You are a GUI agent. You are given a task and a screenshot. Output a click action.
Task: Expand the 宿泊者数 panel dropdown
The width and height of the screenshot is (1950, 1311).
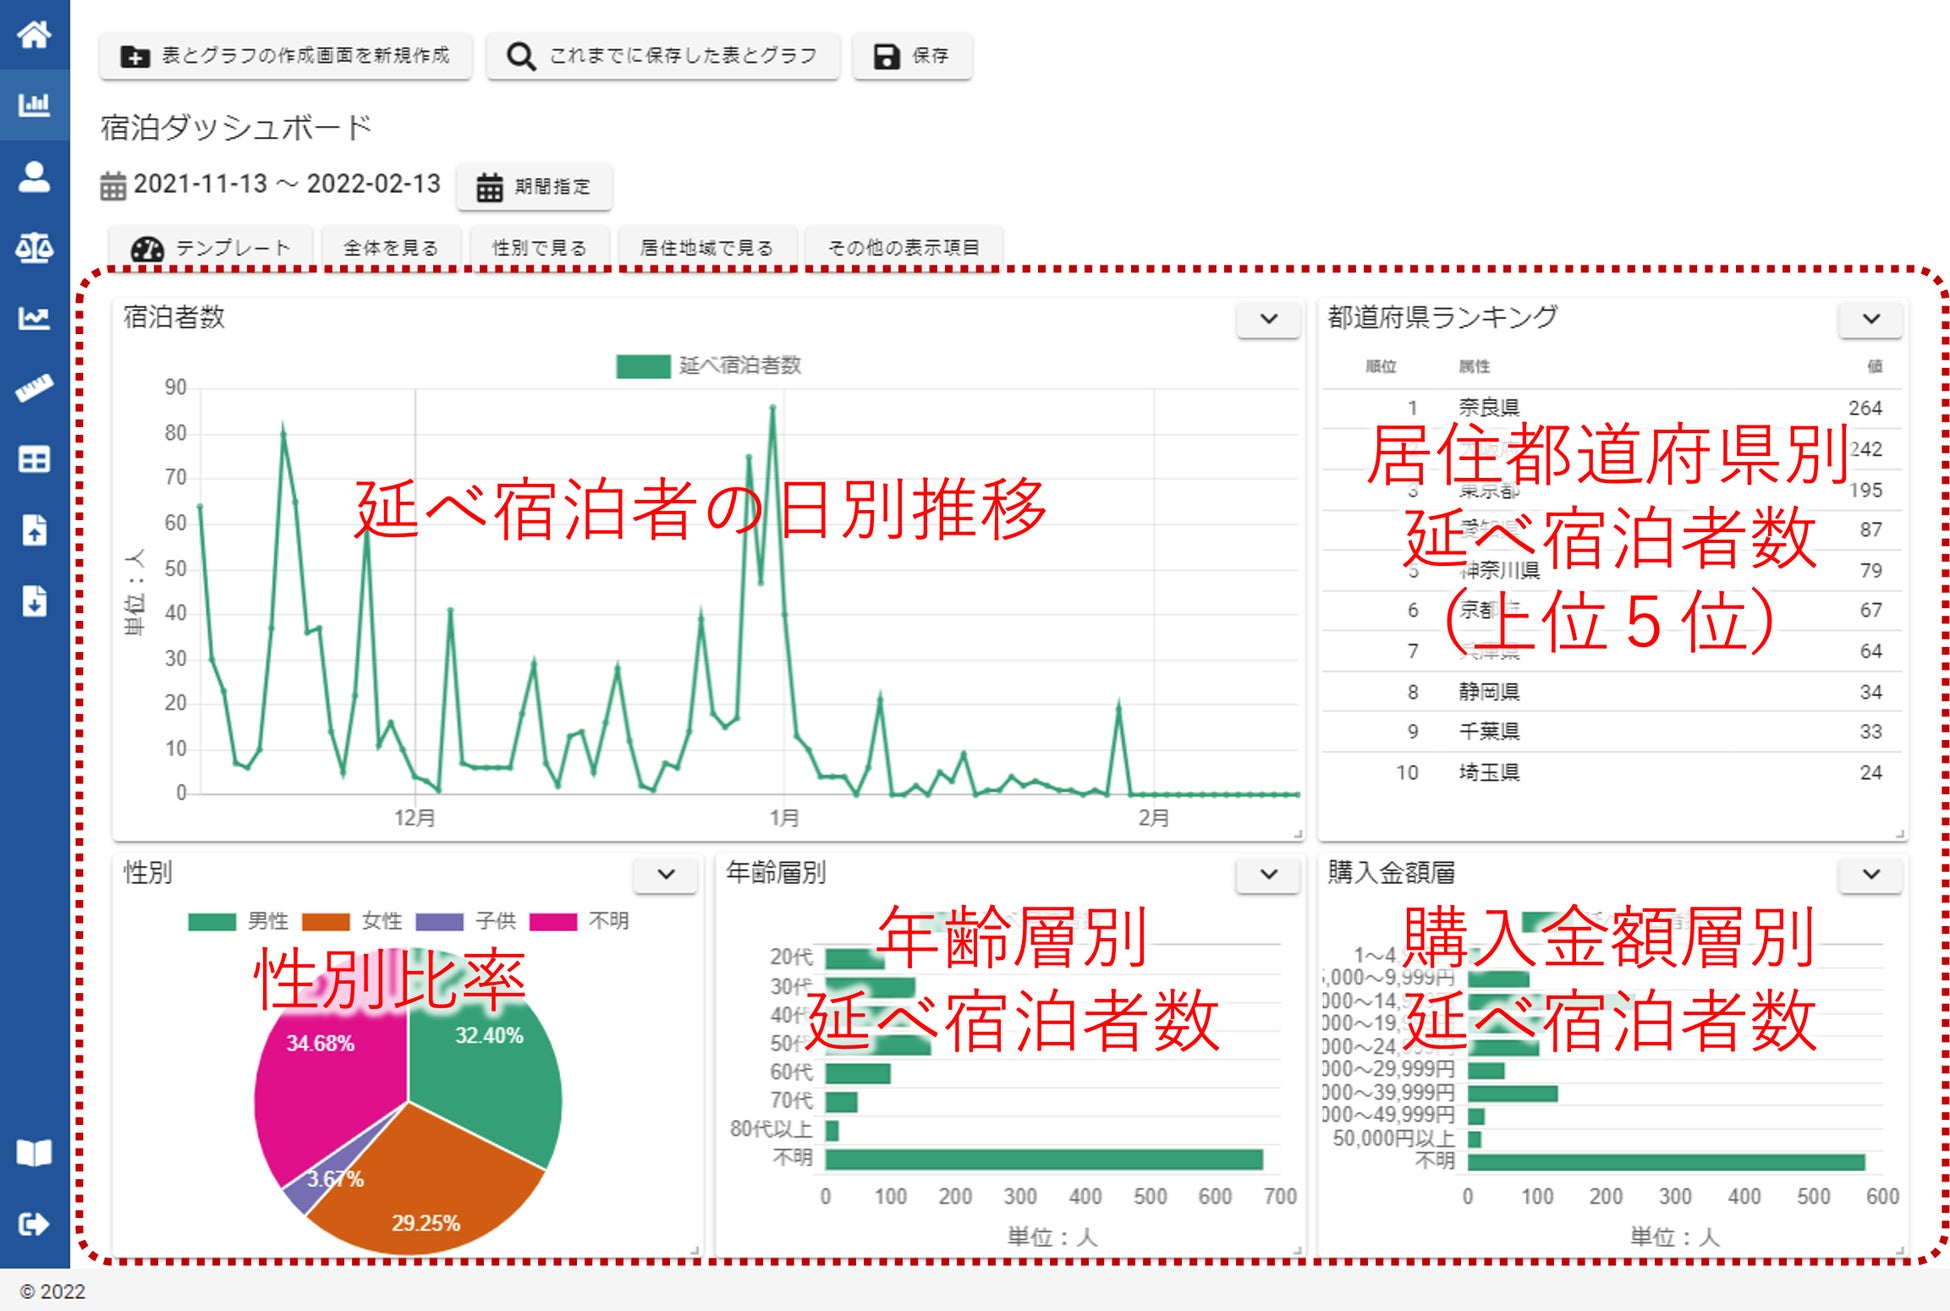click(1268, 319)
